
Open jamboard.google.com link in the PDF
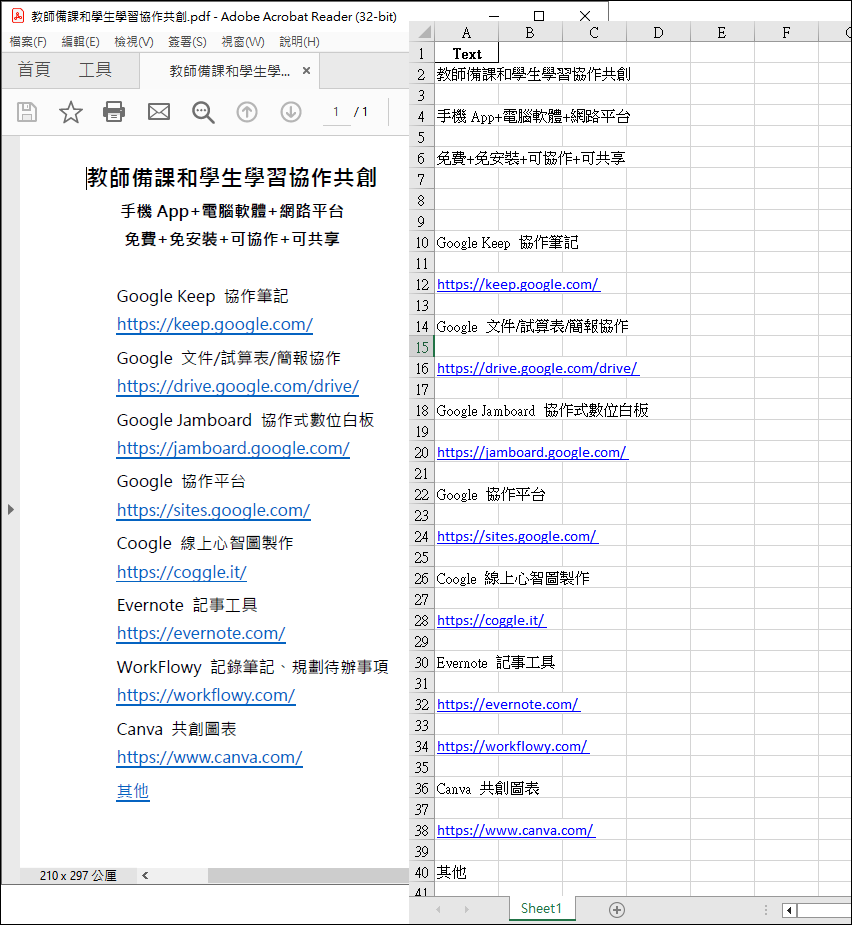coord(233,448)
